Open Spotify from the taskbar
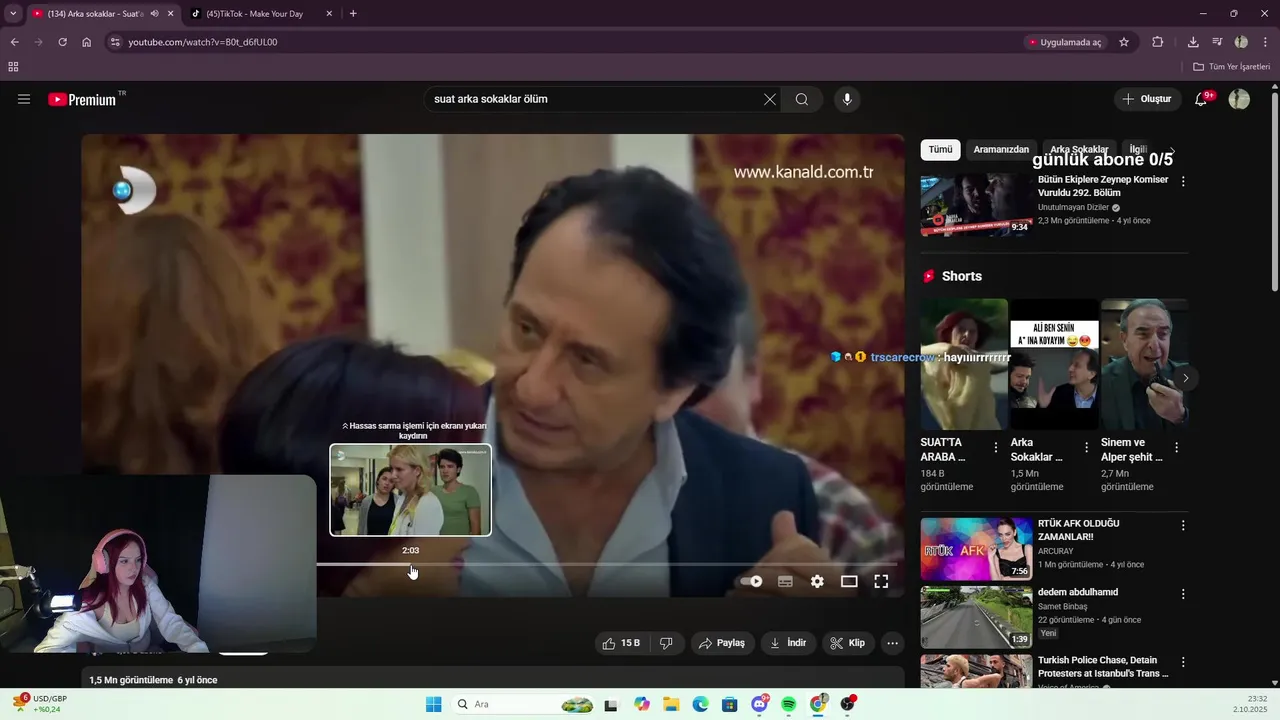Viewport: 1280px width, 720px height. (x=788, y=704)
